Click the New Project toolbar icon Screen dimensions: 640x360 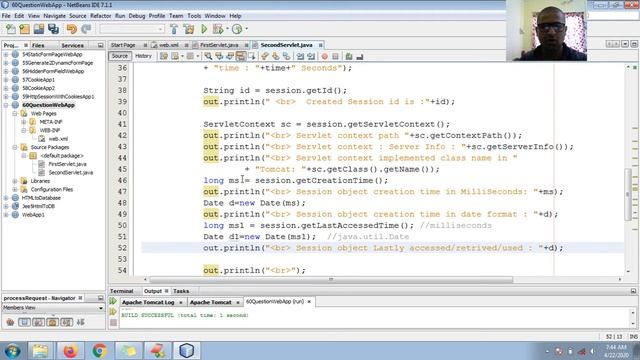tap(24, 29)
